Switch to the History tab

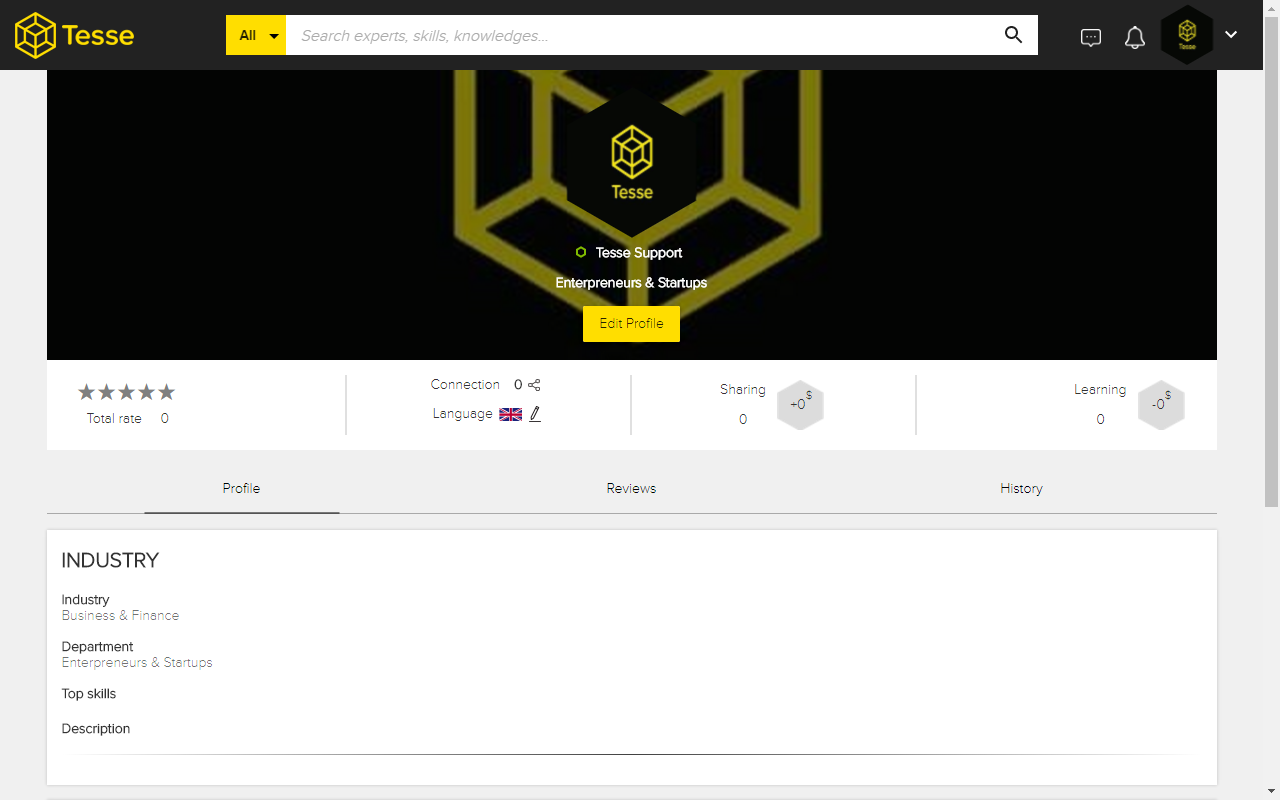click(1021, 489)
